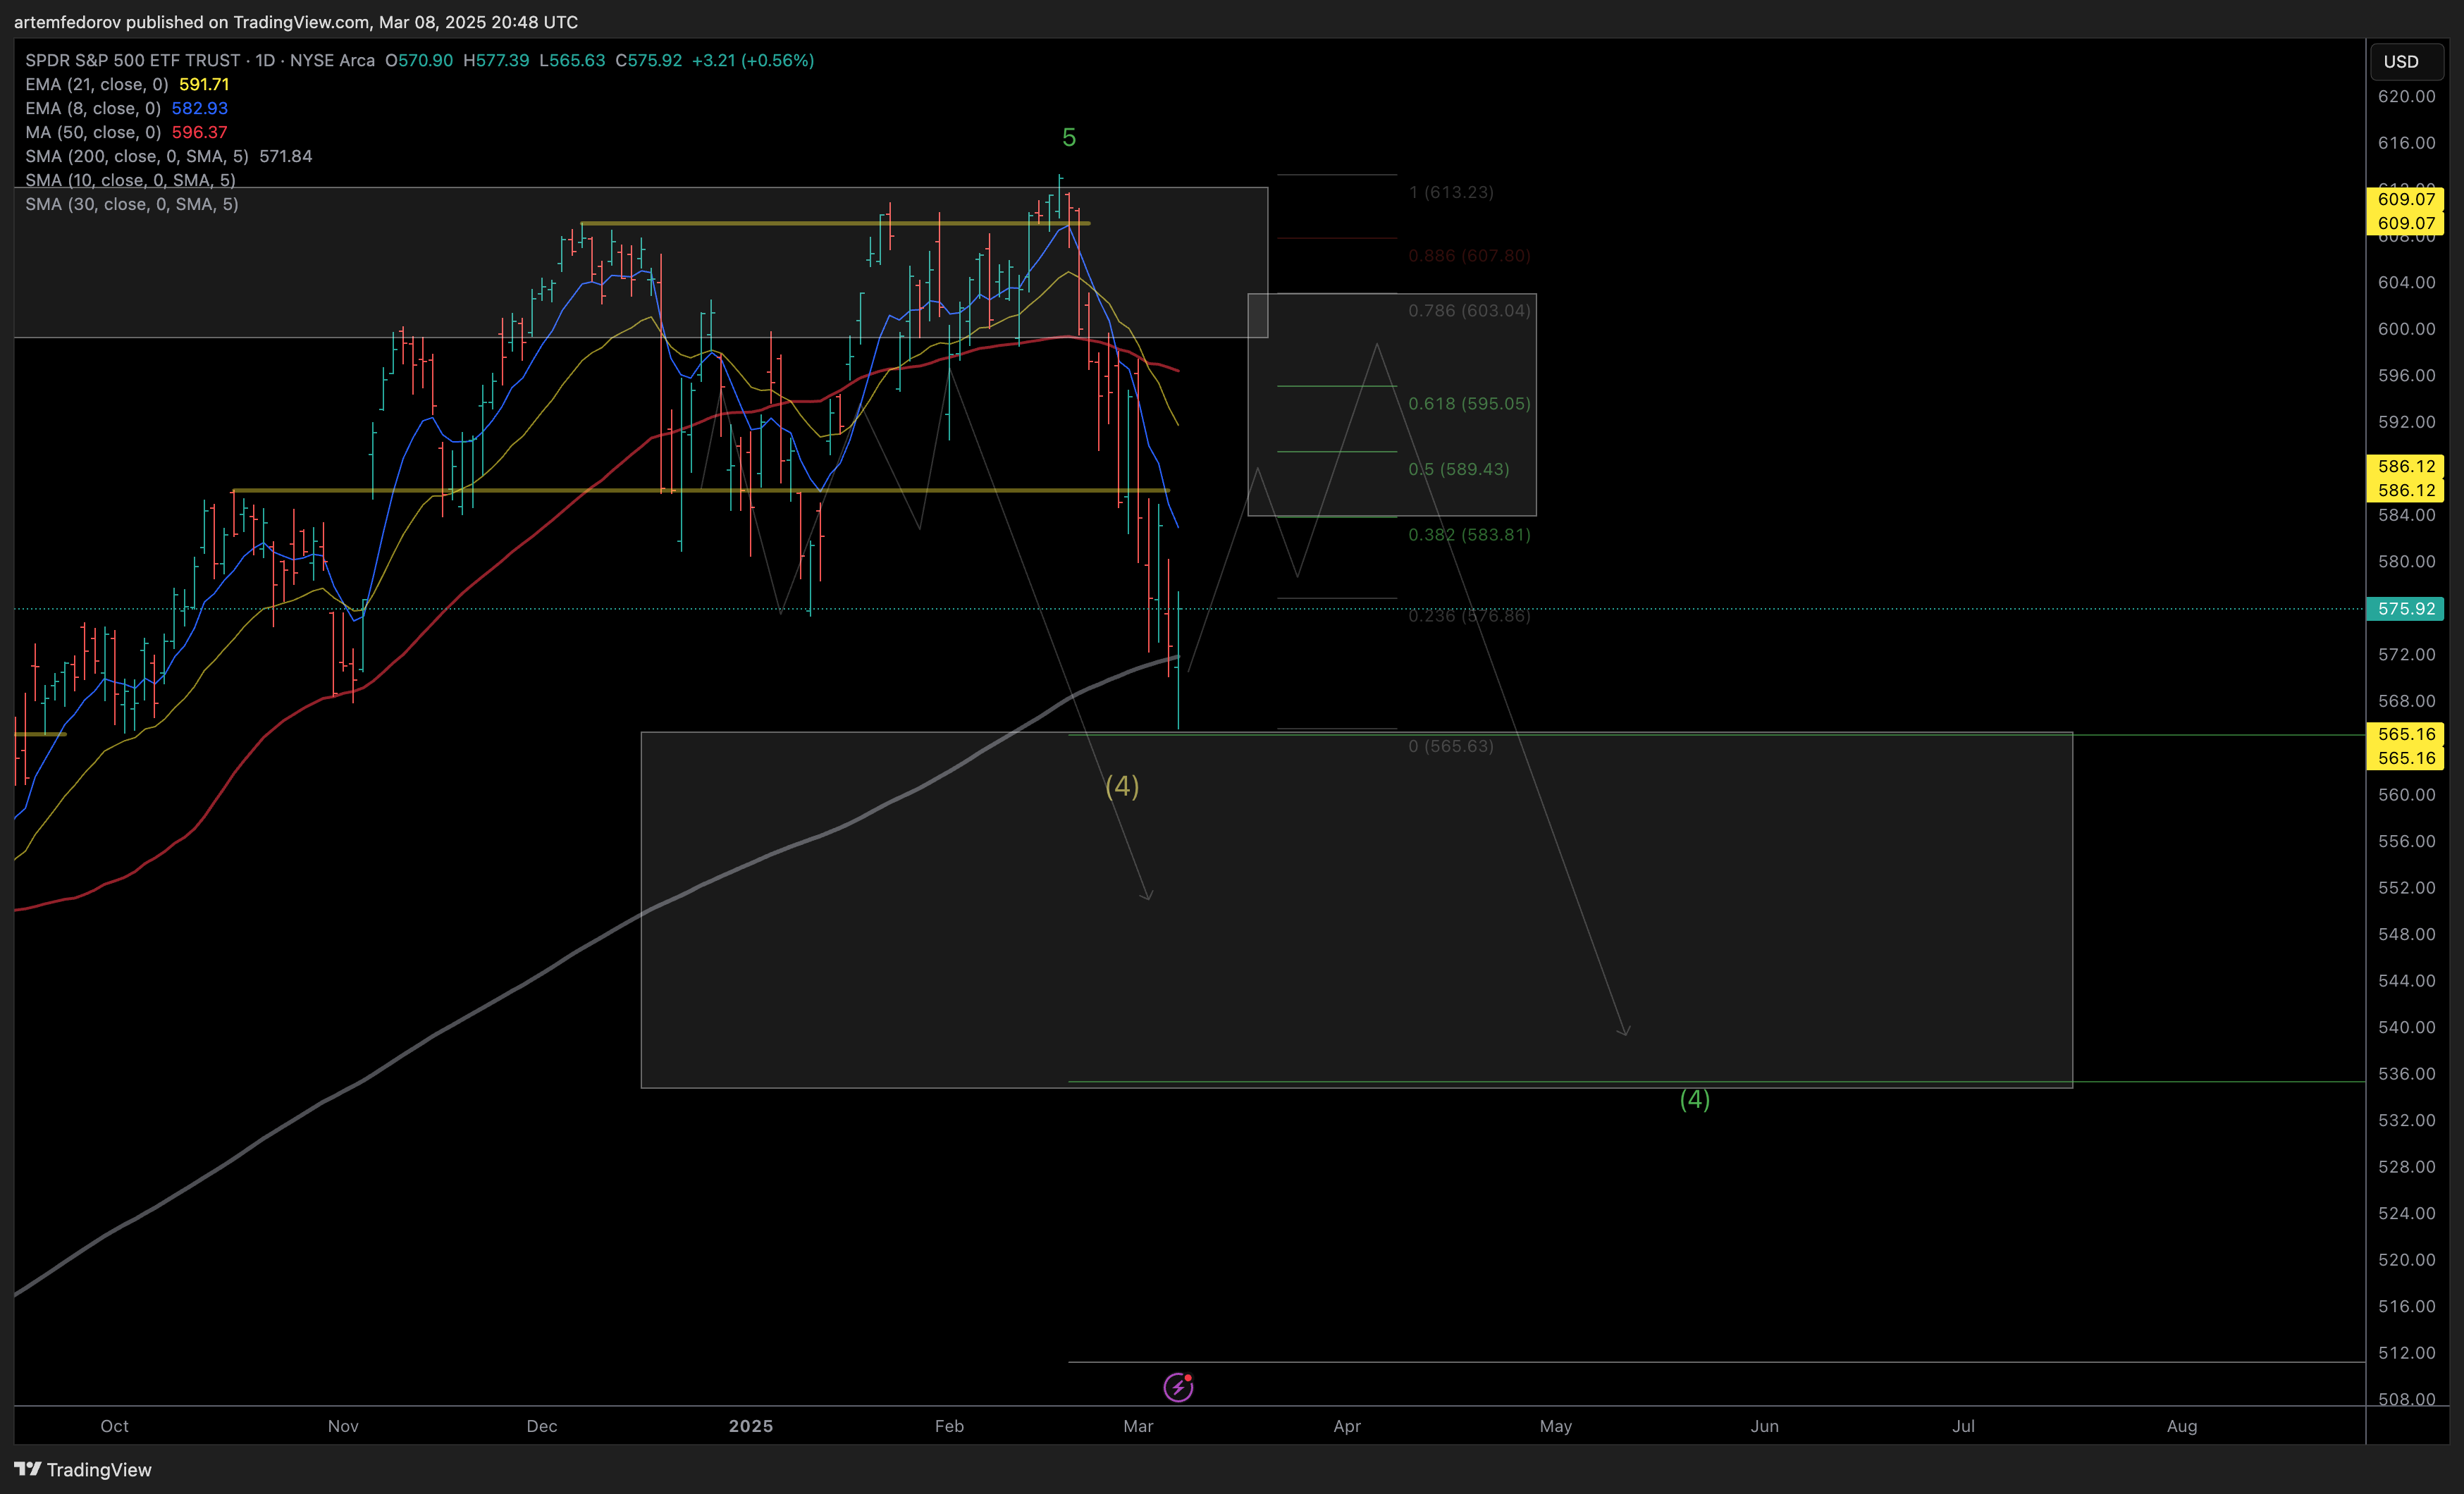This screenshot has height=1494, width=2464.
Task: Click the 596.37 MA 50 value
Action: (x=200, y=132)
